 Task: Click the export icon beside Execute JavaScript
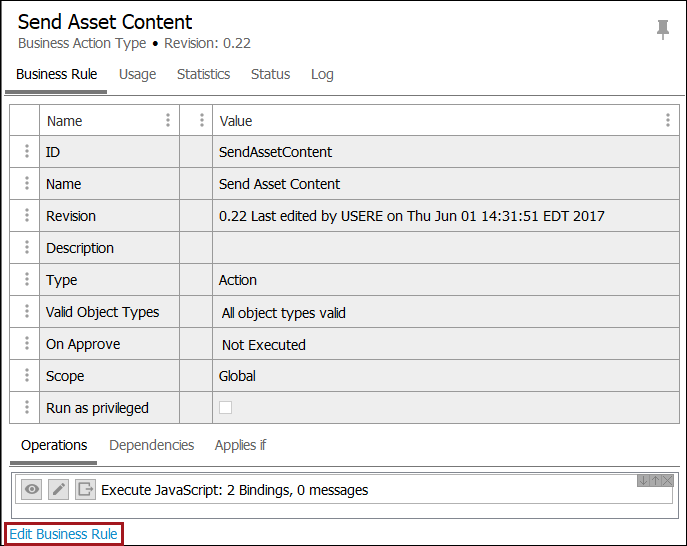click(85, 490)
